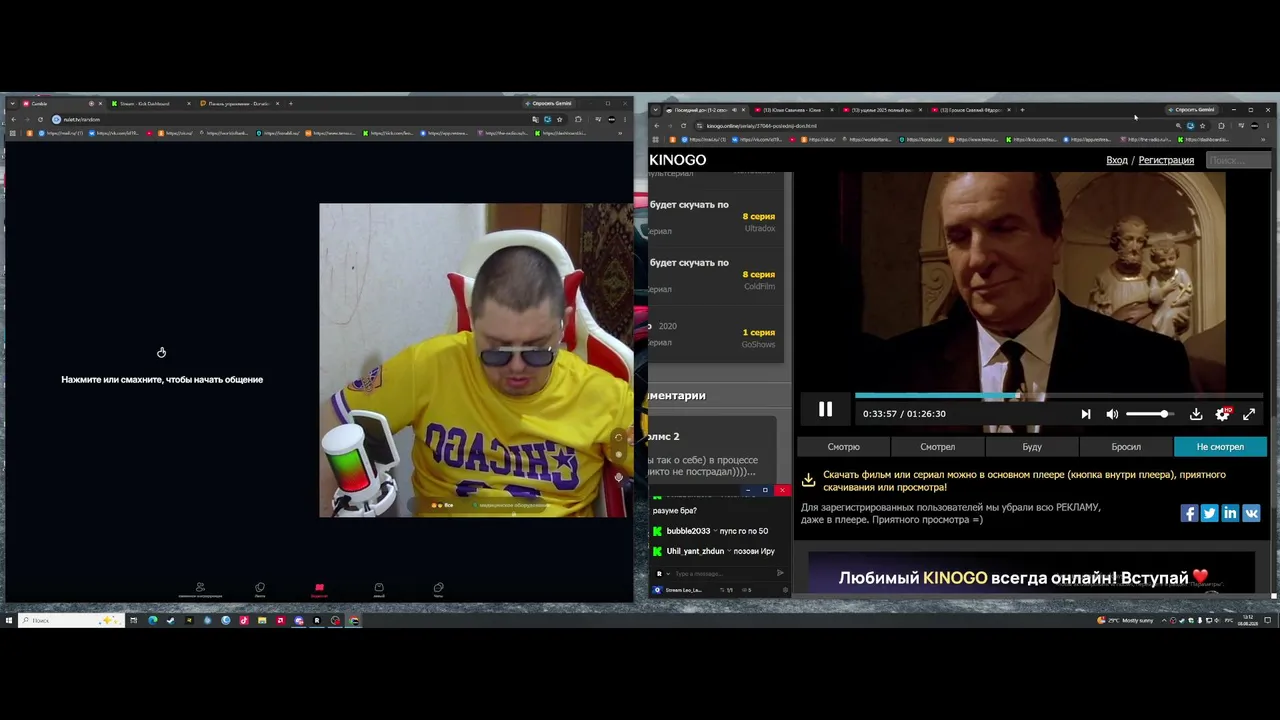
Task: Share the page on Facebook
Action: (x=1189, y=513)
